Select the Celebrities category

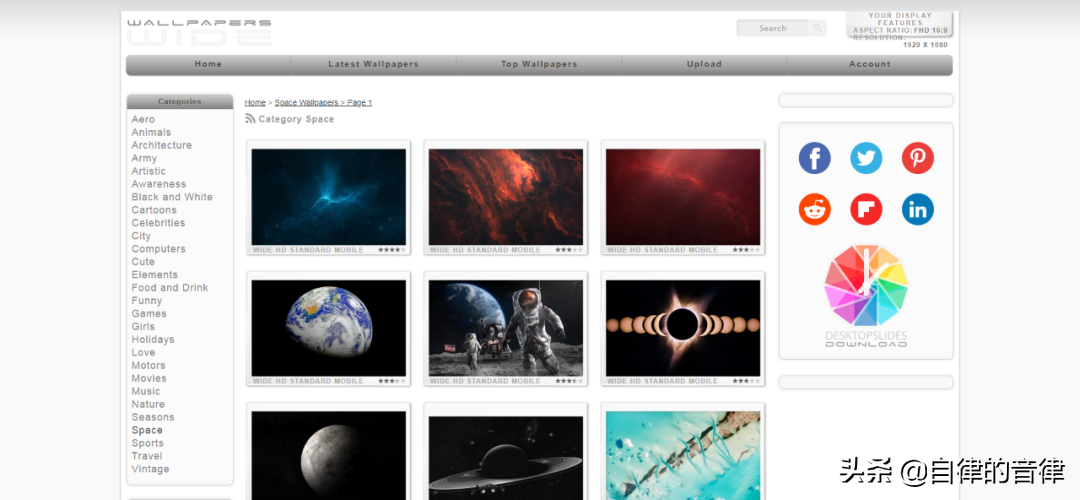[x=158, y=223]
